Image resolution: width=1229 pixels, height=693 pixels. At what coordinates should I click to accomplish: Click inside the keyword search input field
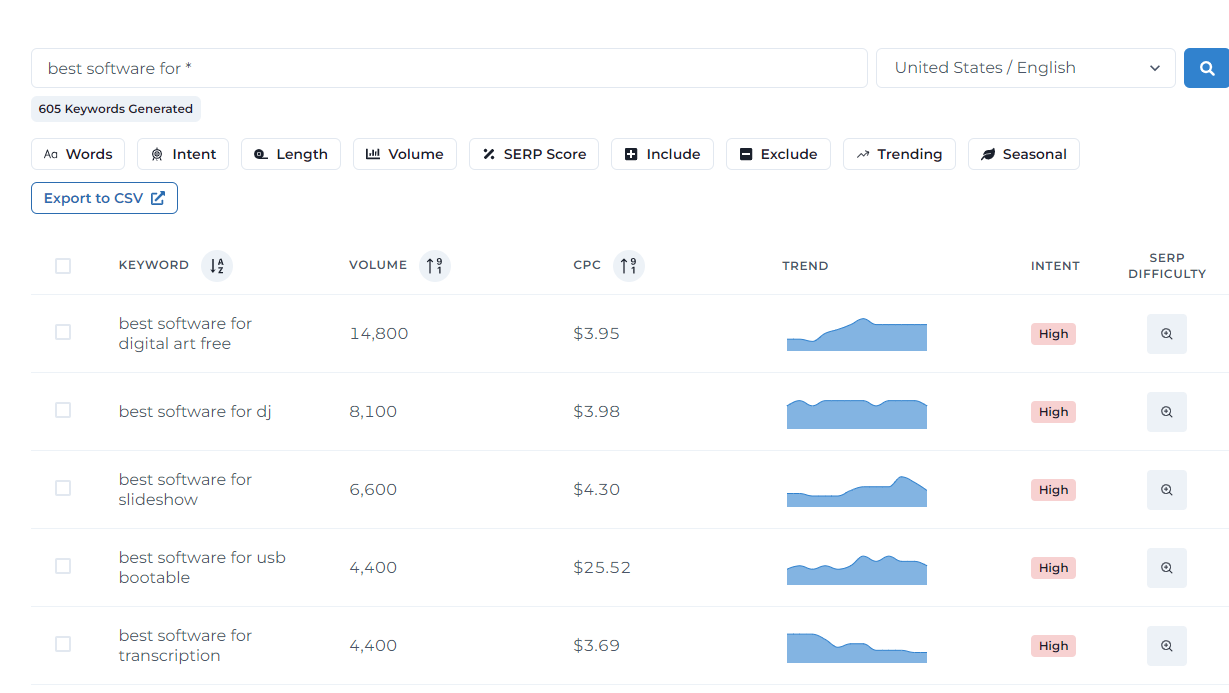click(x=450, y=67)
